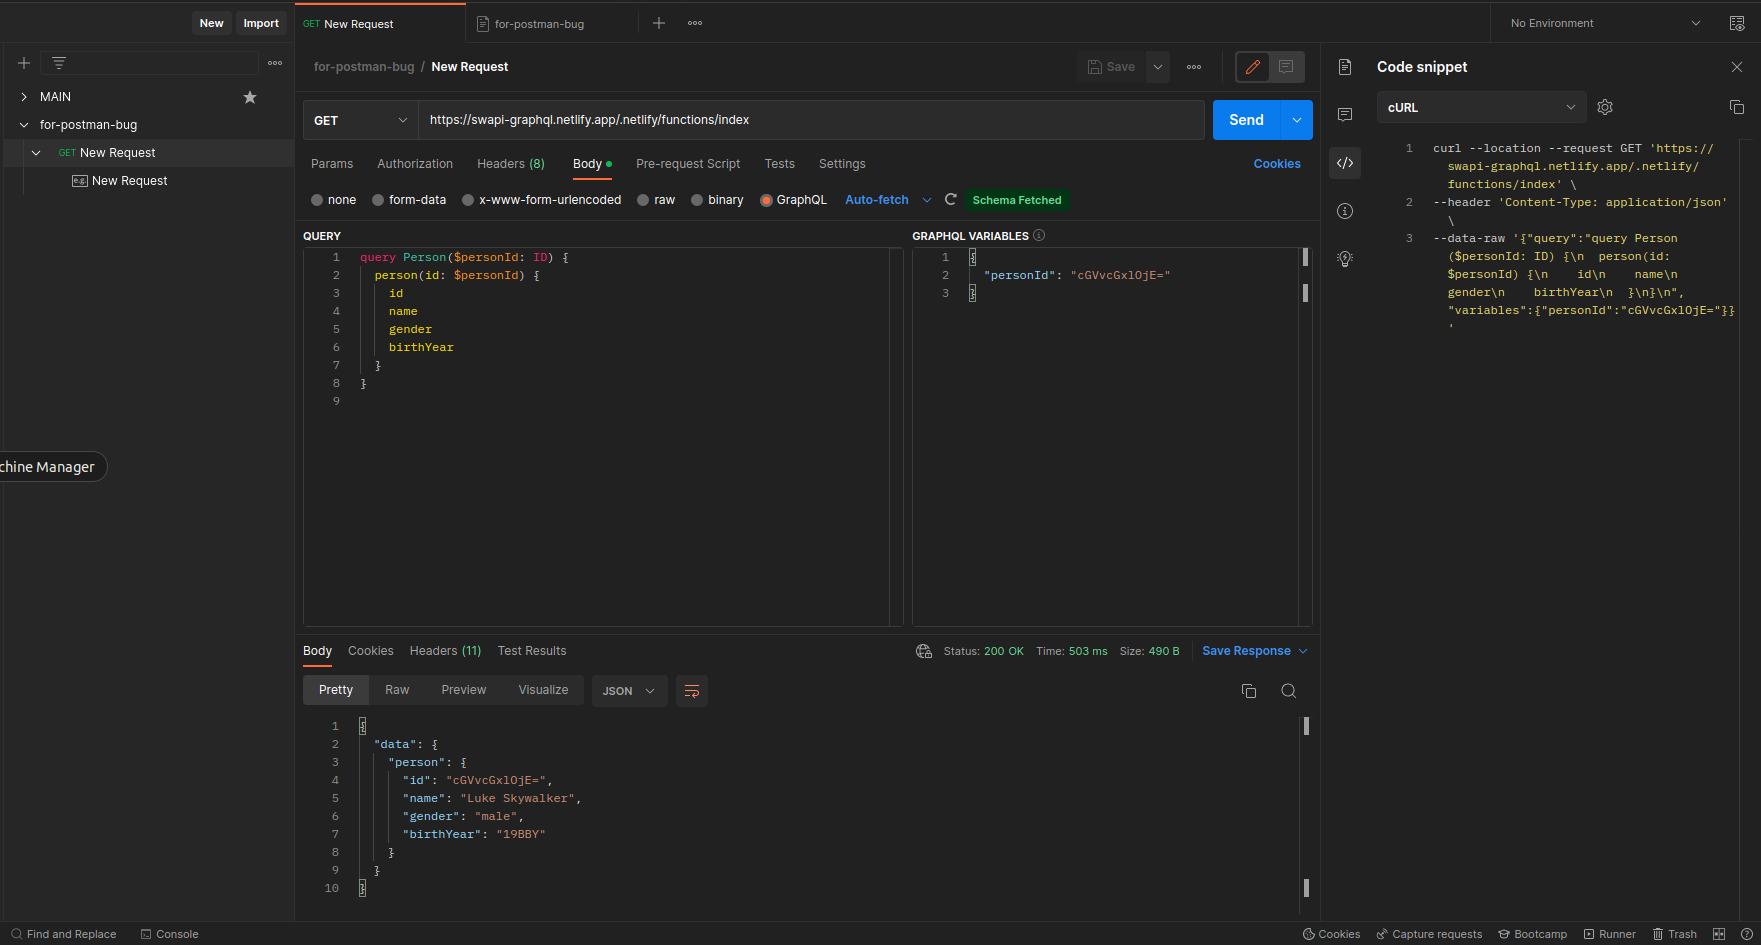Search within the response body
This screenshot has width=1761, height=945.
pyautogui.click(x=1289, y=691)
